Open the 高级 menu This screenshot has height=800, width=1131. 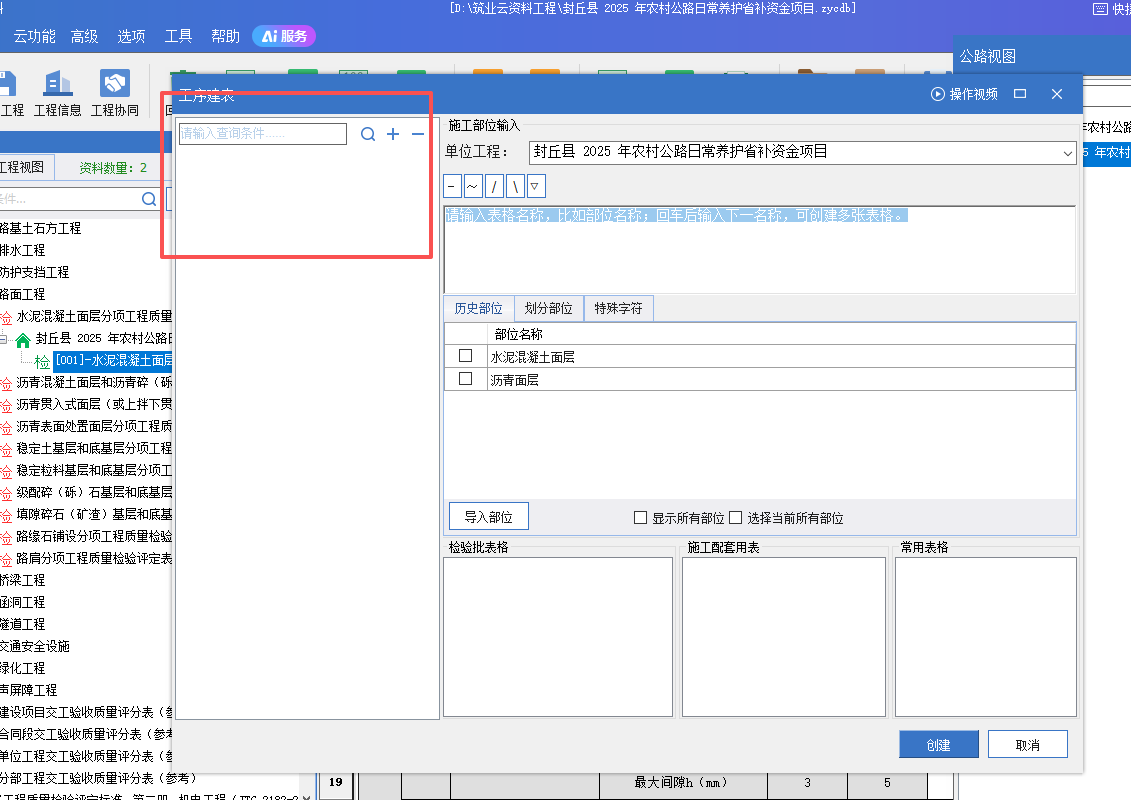tap(84, 36)
